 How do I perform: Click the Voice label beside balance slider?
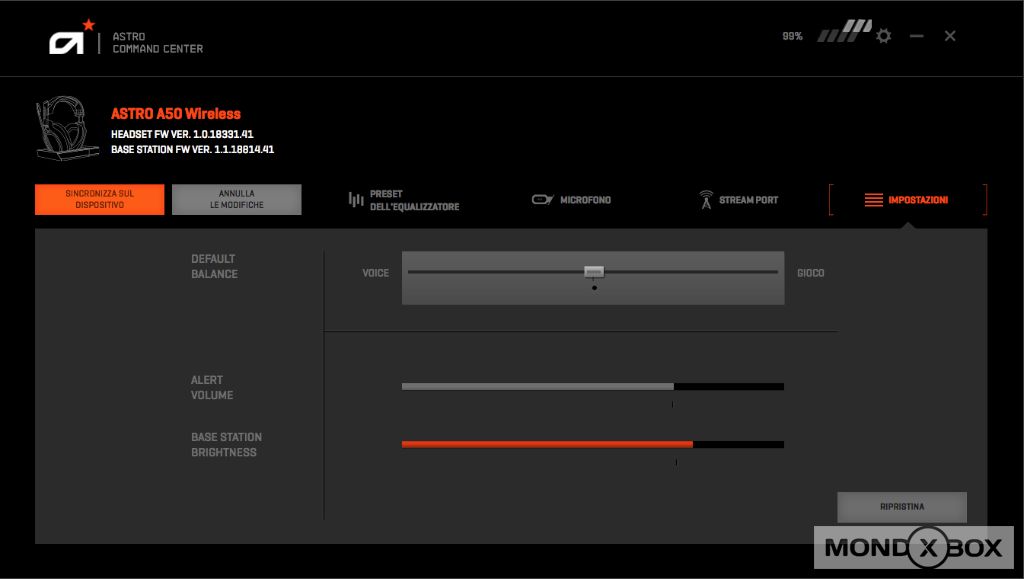[x=375, y=273]
